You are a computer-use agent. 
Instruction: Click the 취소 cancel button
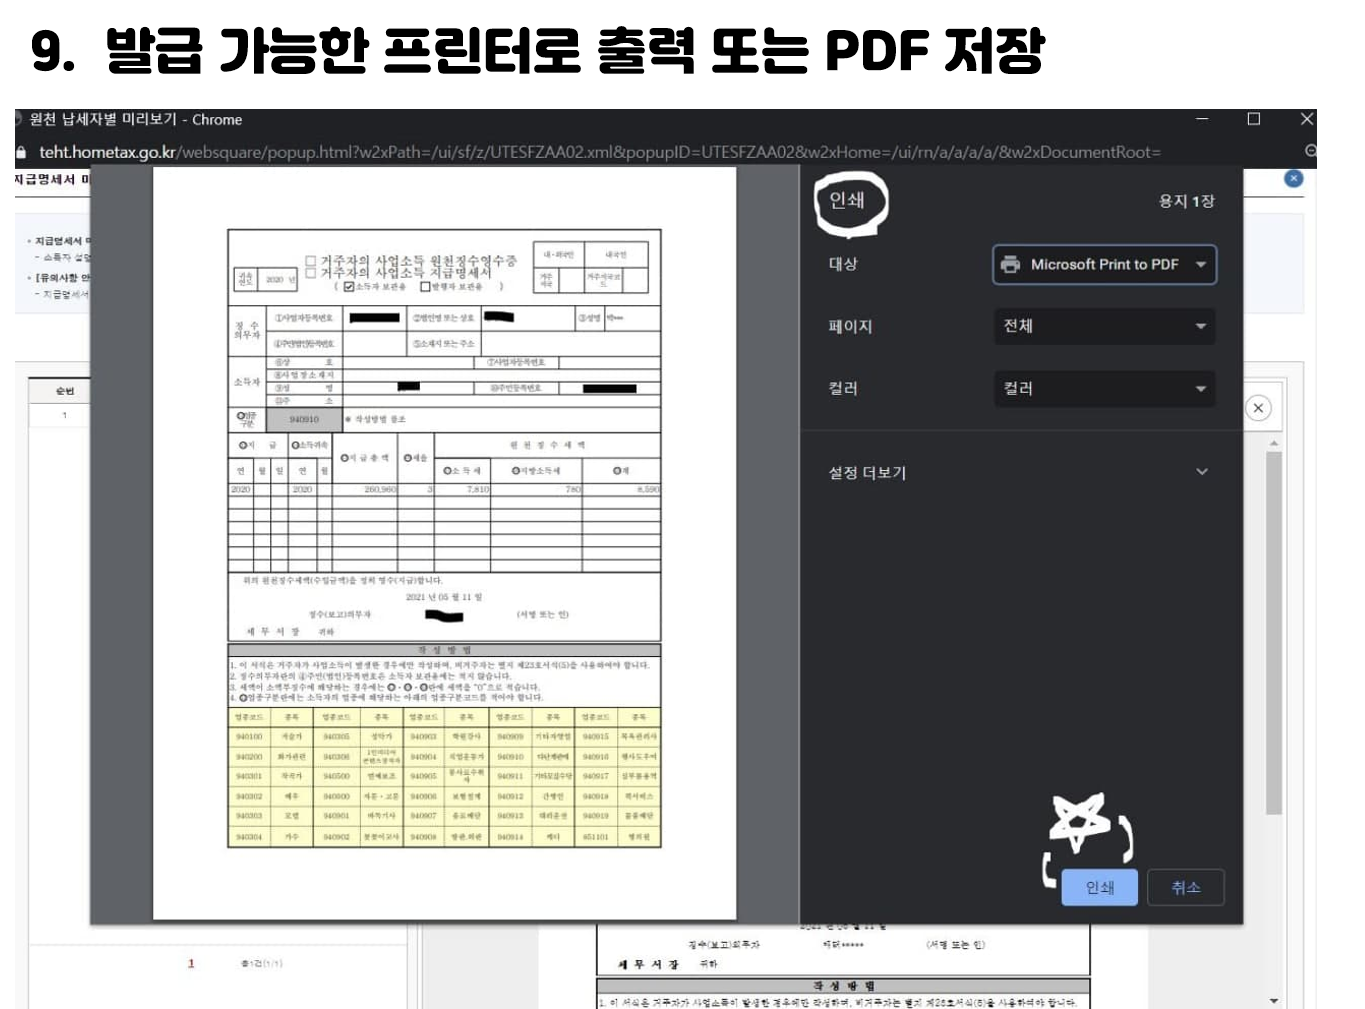tap(1185, 887)
